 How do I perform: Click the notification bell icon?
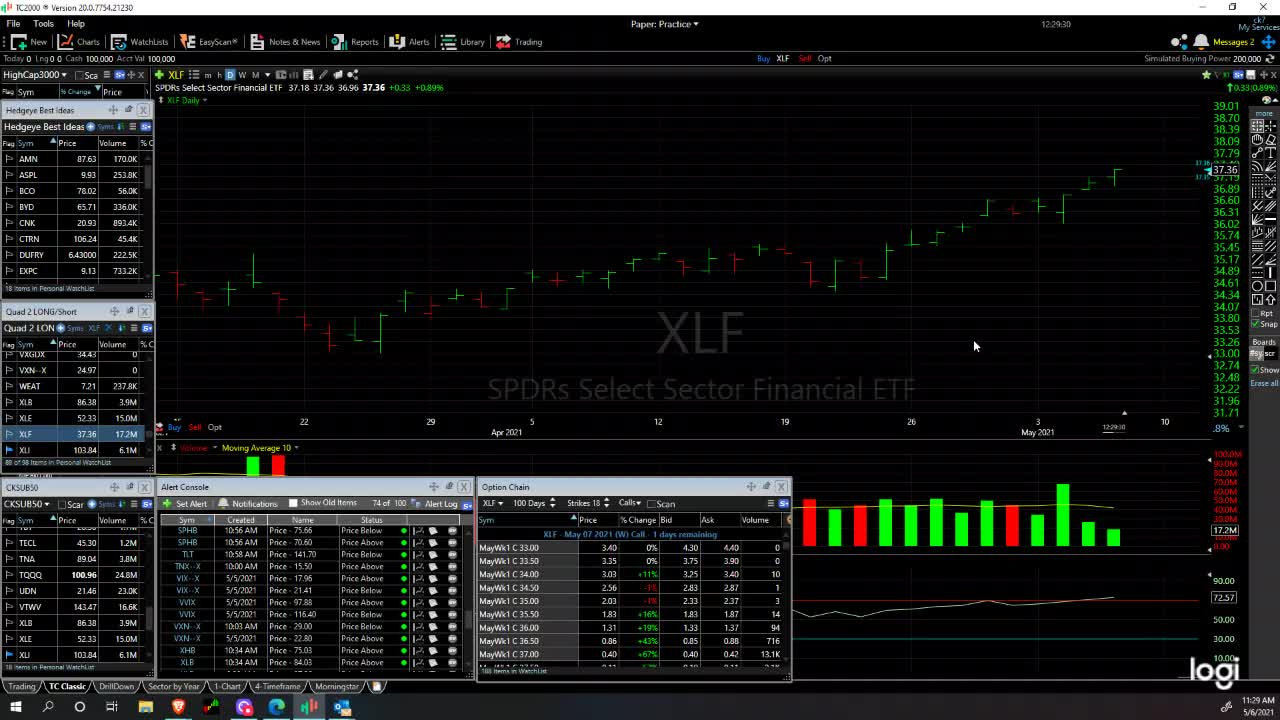pyautogui.click(x=1201, y=42)
